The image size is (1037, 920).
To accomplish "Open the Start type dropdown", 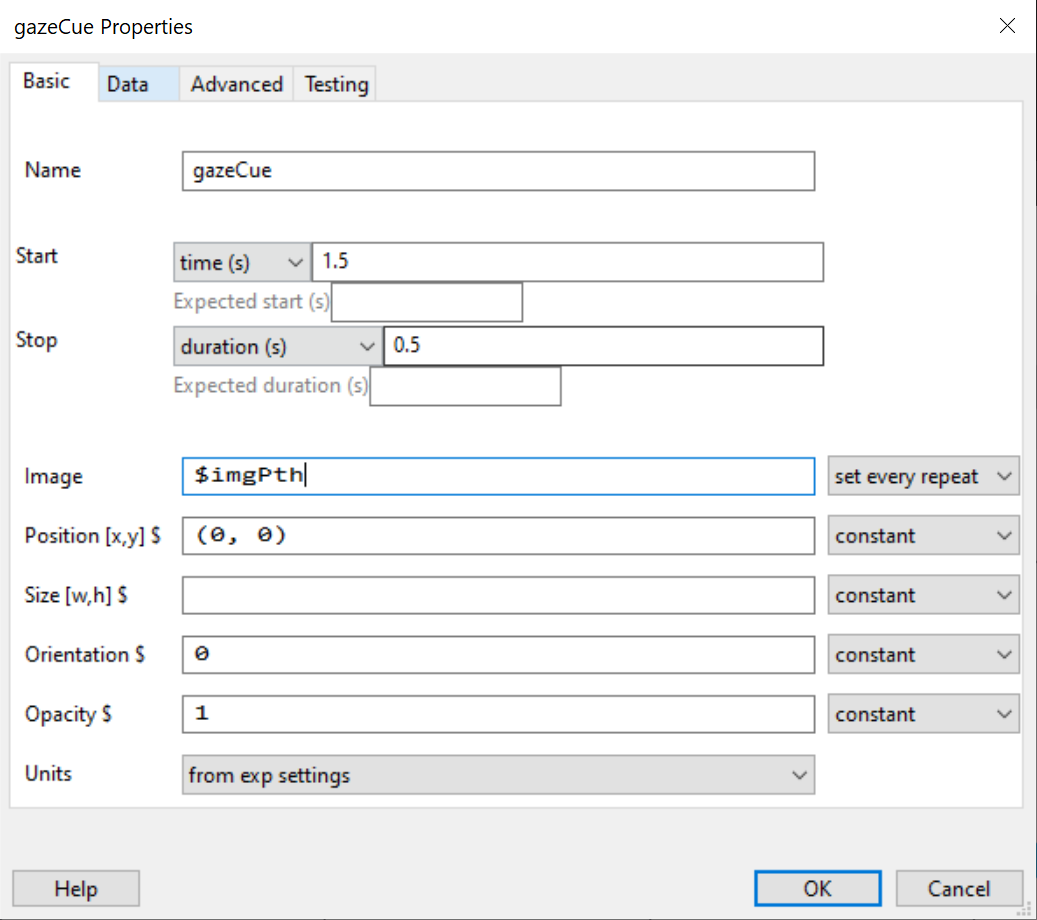I will pyautogui.click(x=241, y=263).
